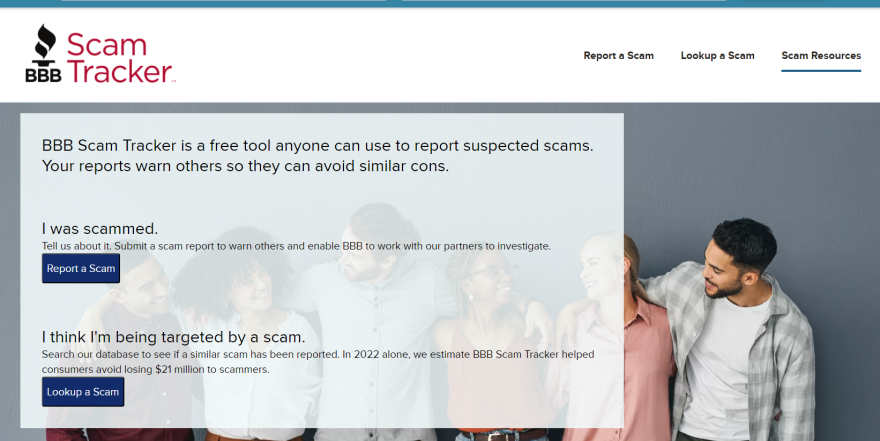Click the right white box in teal bar

pos(563,1)
